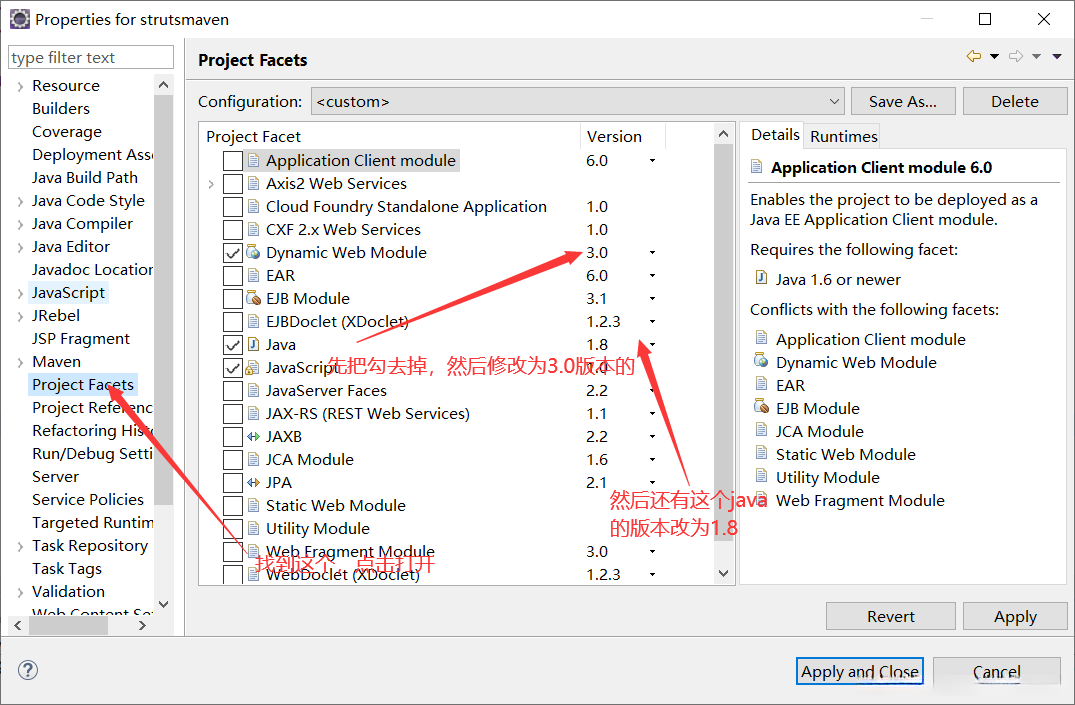Select Project Facets in the sidebar
Screen dimensions: 1075x705
83,385
